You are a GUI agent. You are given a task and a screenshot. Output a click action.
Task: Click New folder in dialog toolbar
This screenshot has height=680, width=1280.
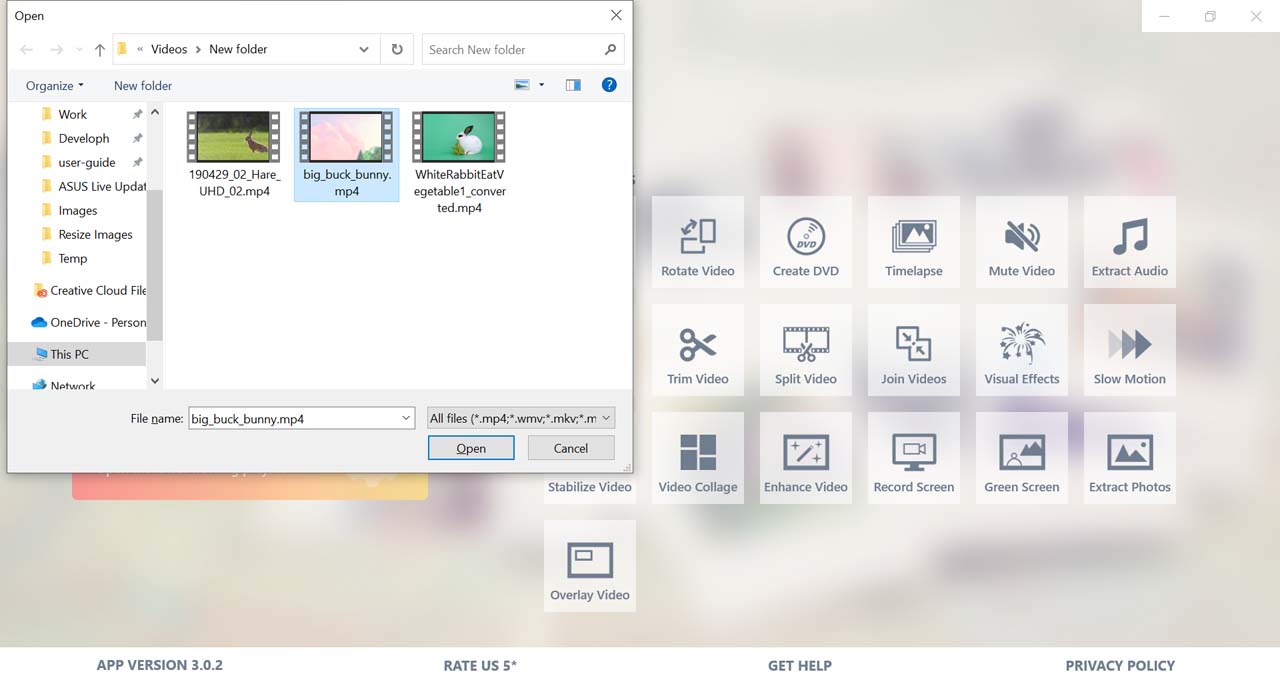143,85
